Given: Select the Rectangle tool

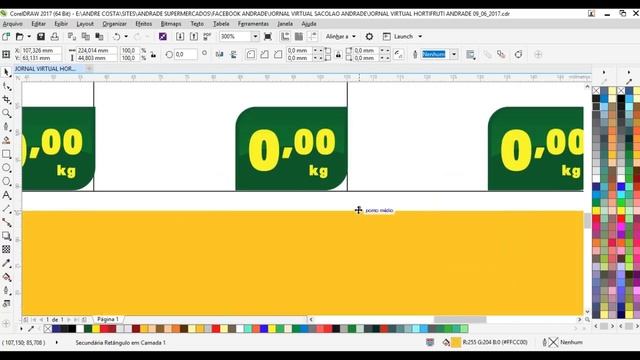Looking at the screenshot, I should 6,154.
